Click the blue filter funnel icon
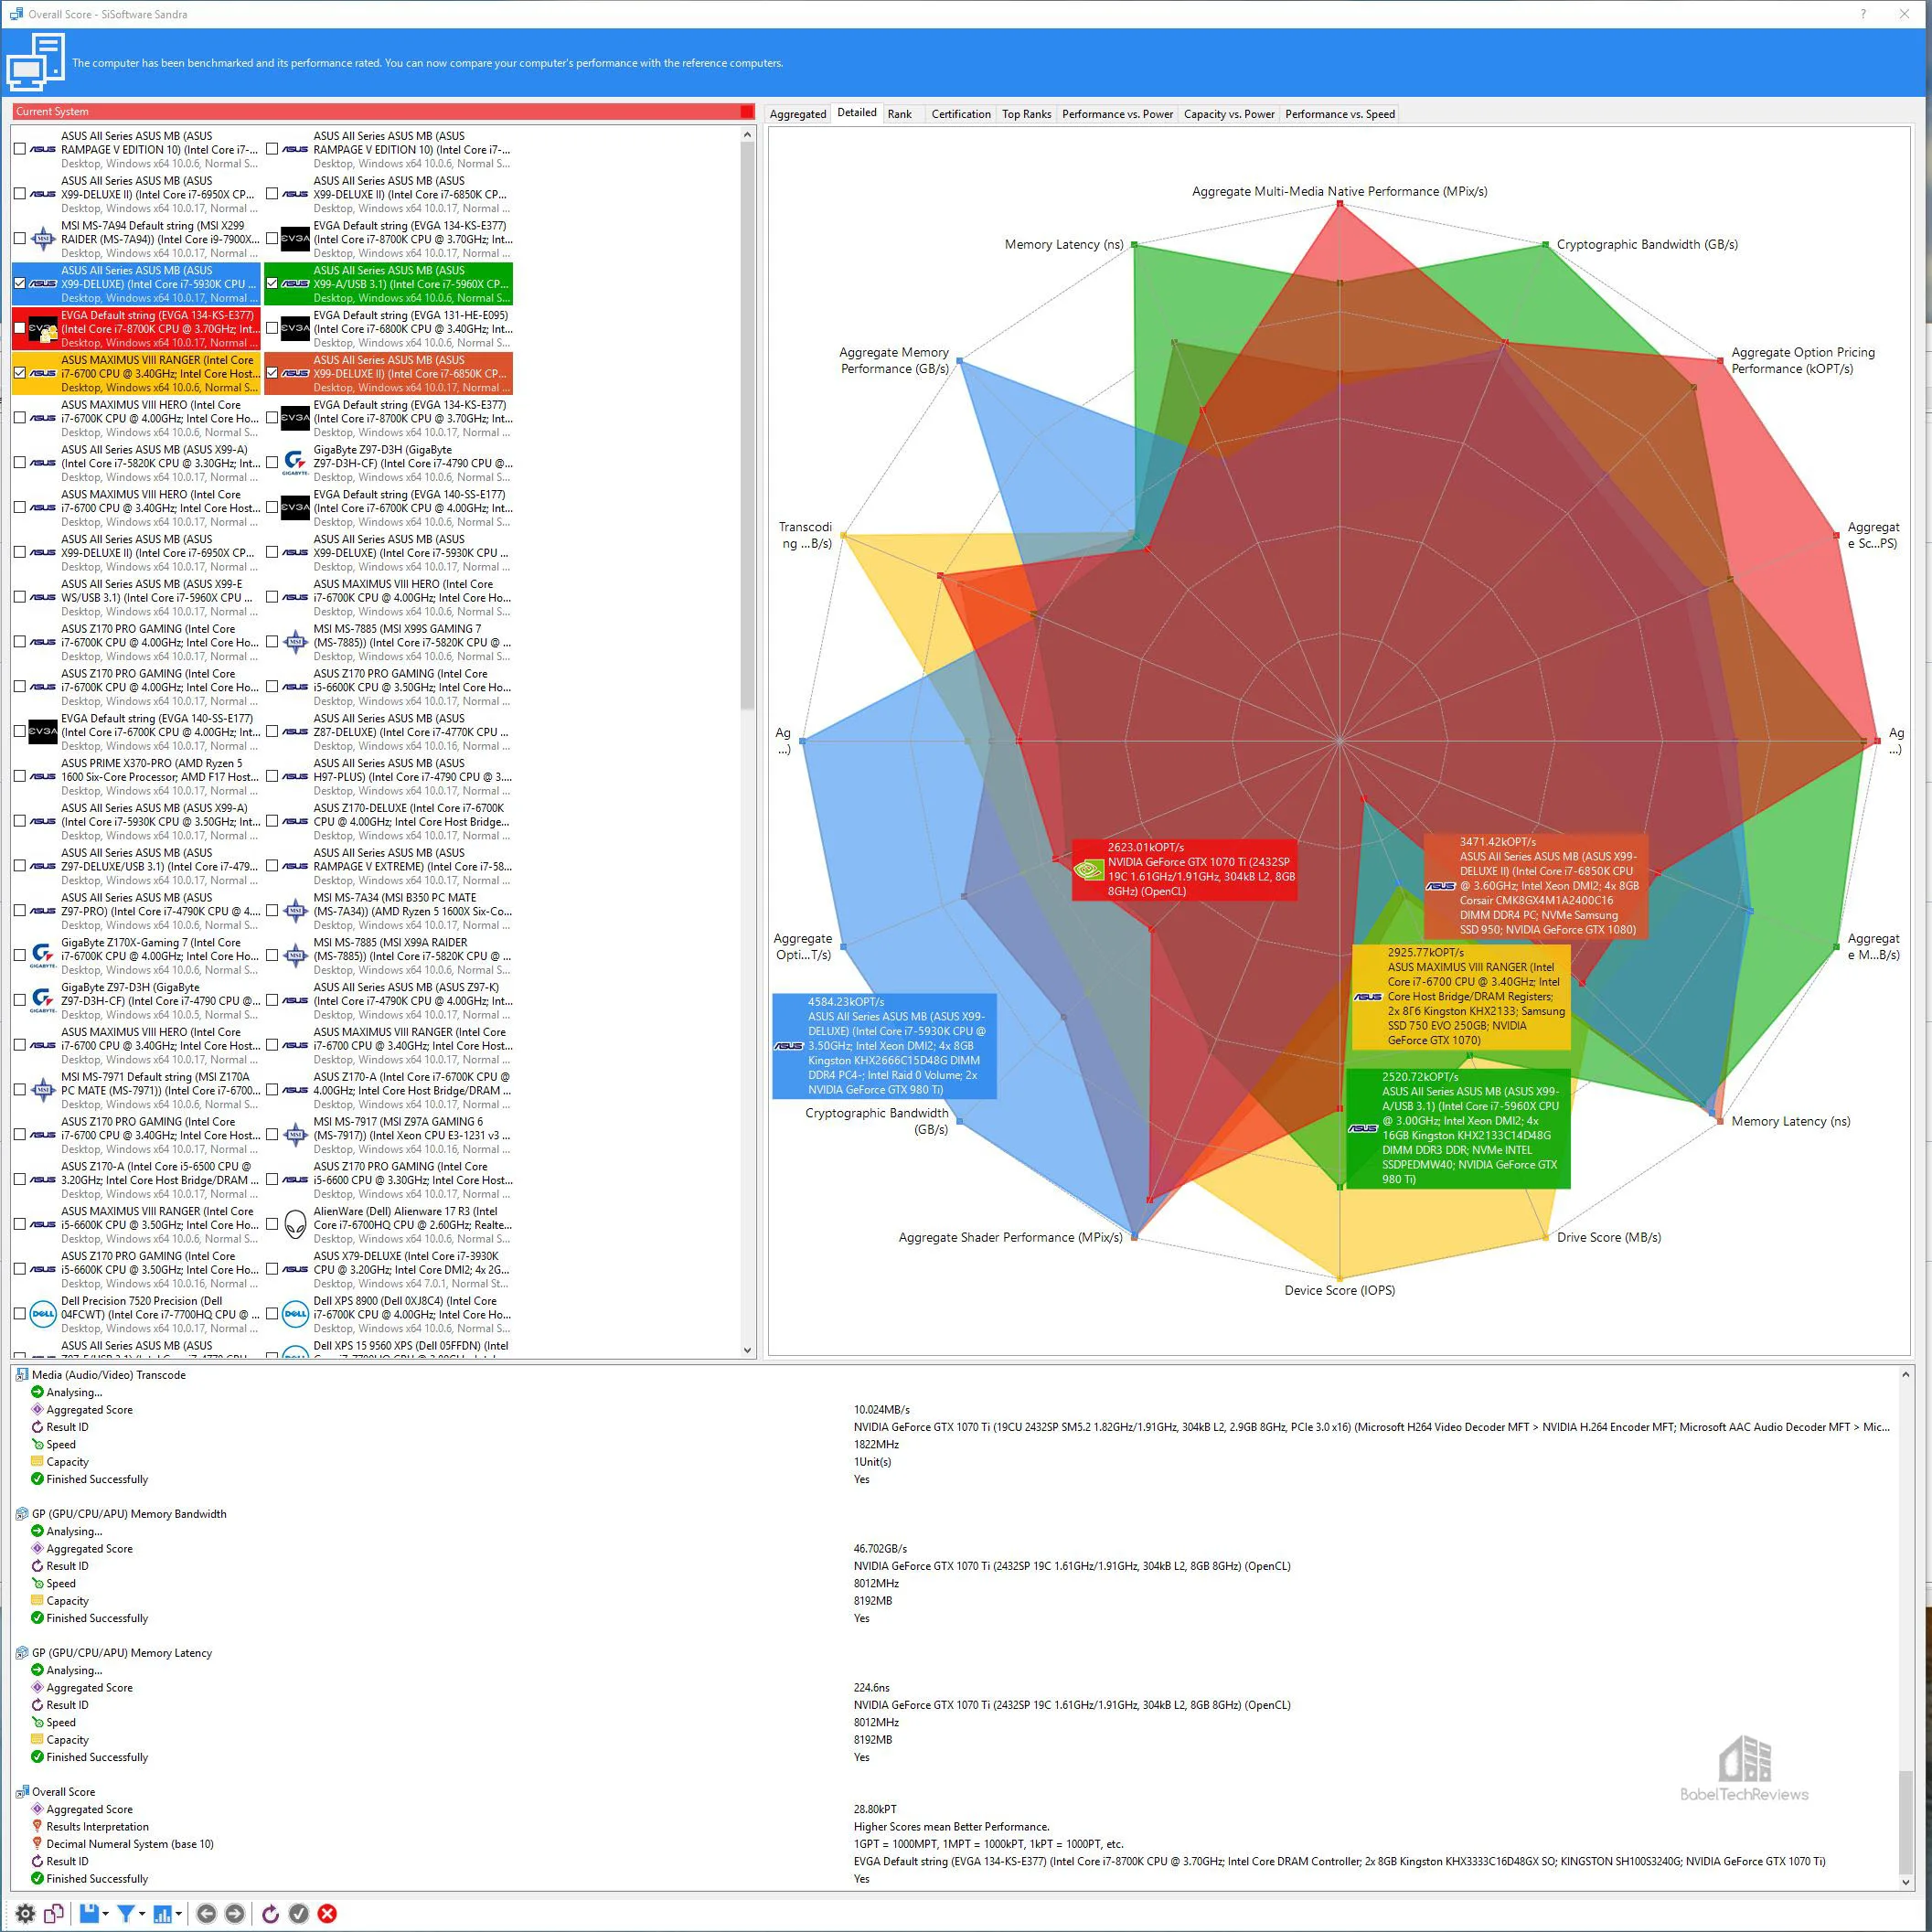 [126, 1913]
